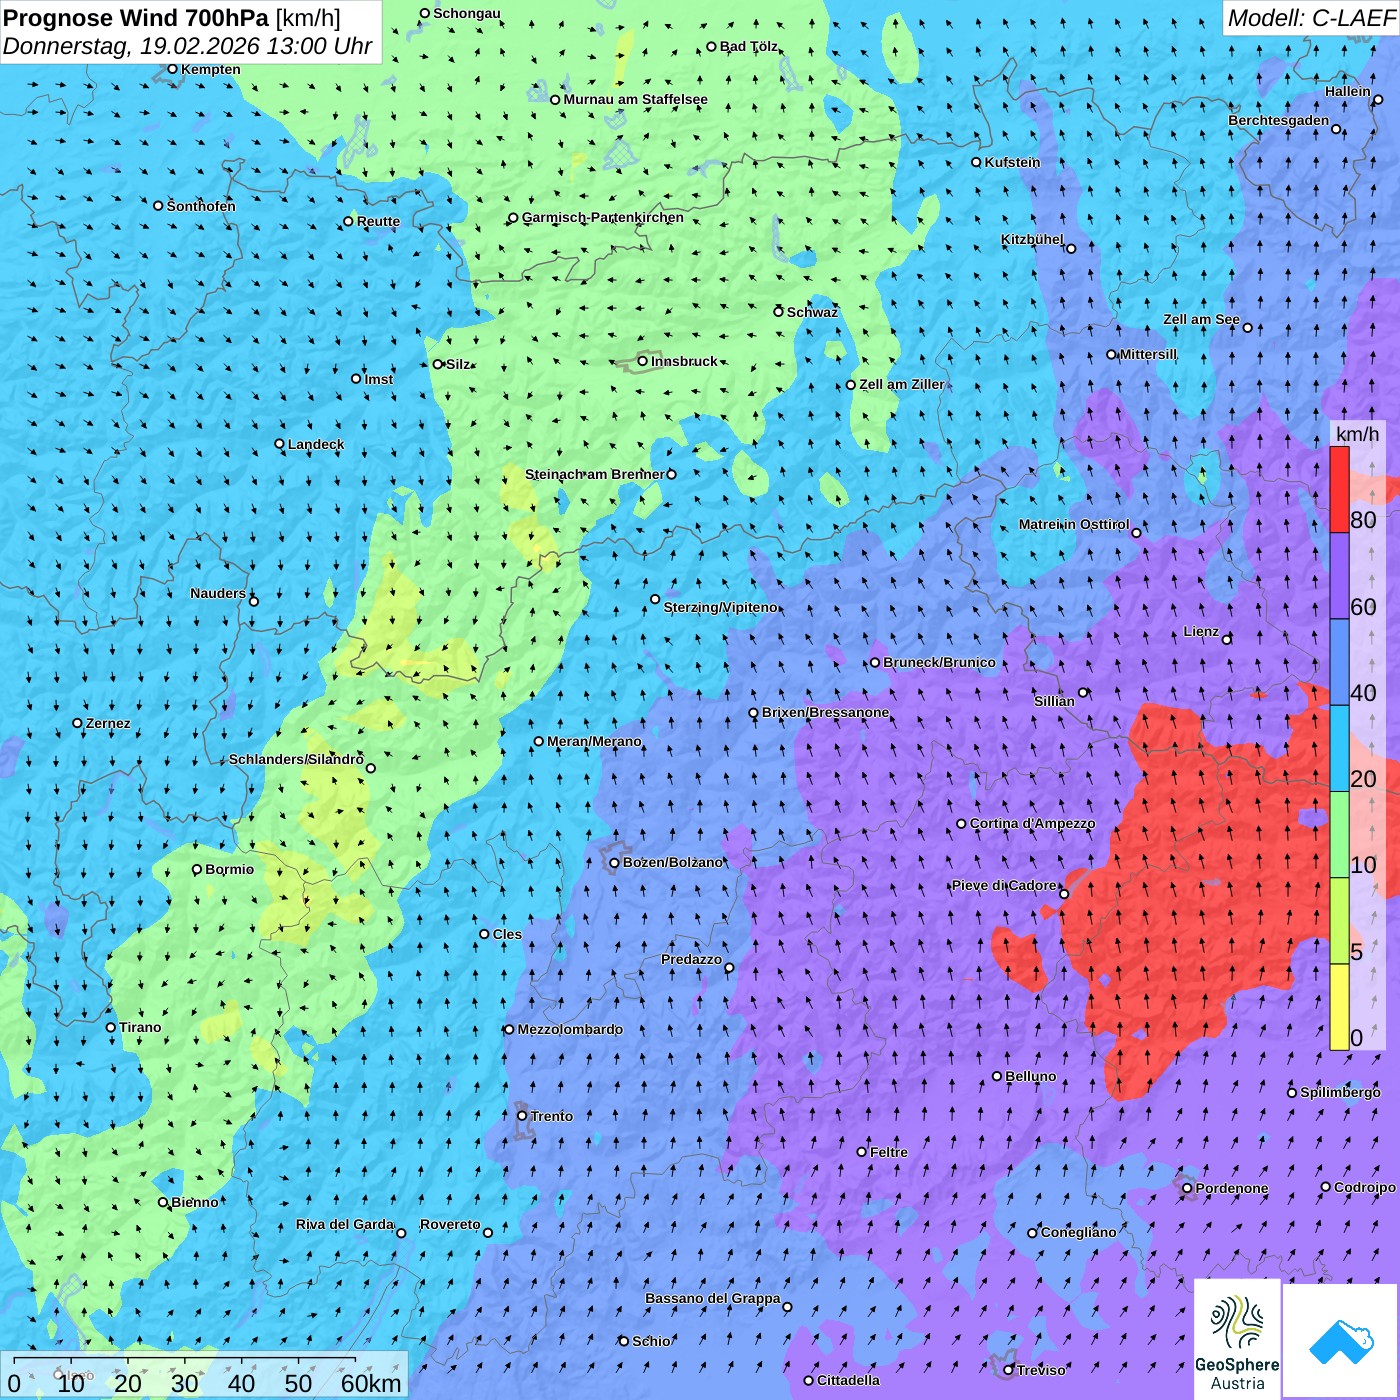1400x1400 pixels.
Task: Click the Zell am Ziller label
Action: click(x=901, y=384)
